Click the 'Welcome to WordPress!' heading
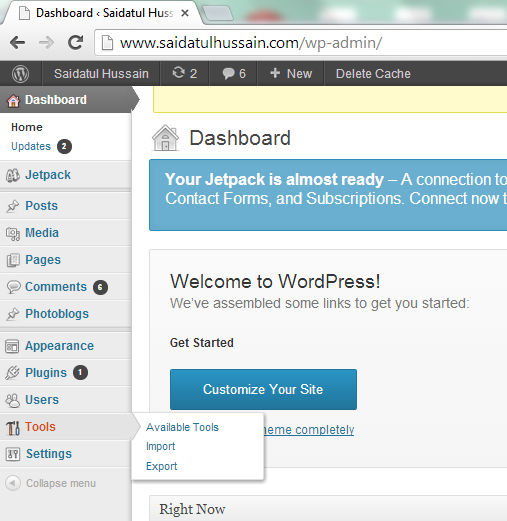The width and height of the screenshot is (507, 521). 275,282
